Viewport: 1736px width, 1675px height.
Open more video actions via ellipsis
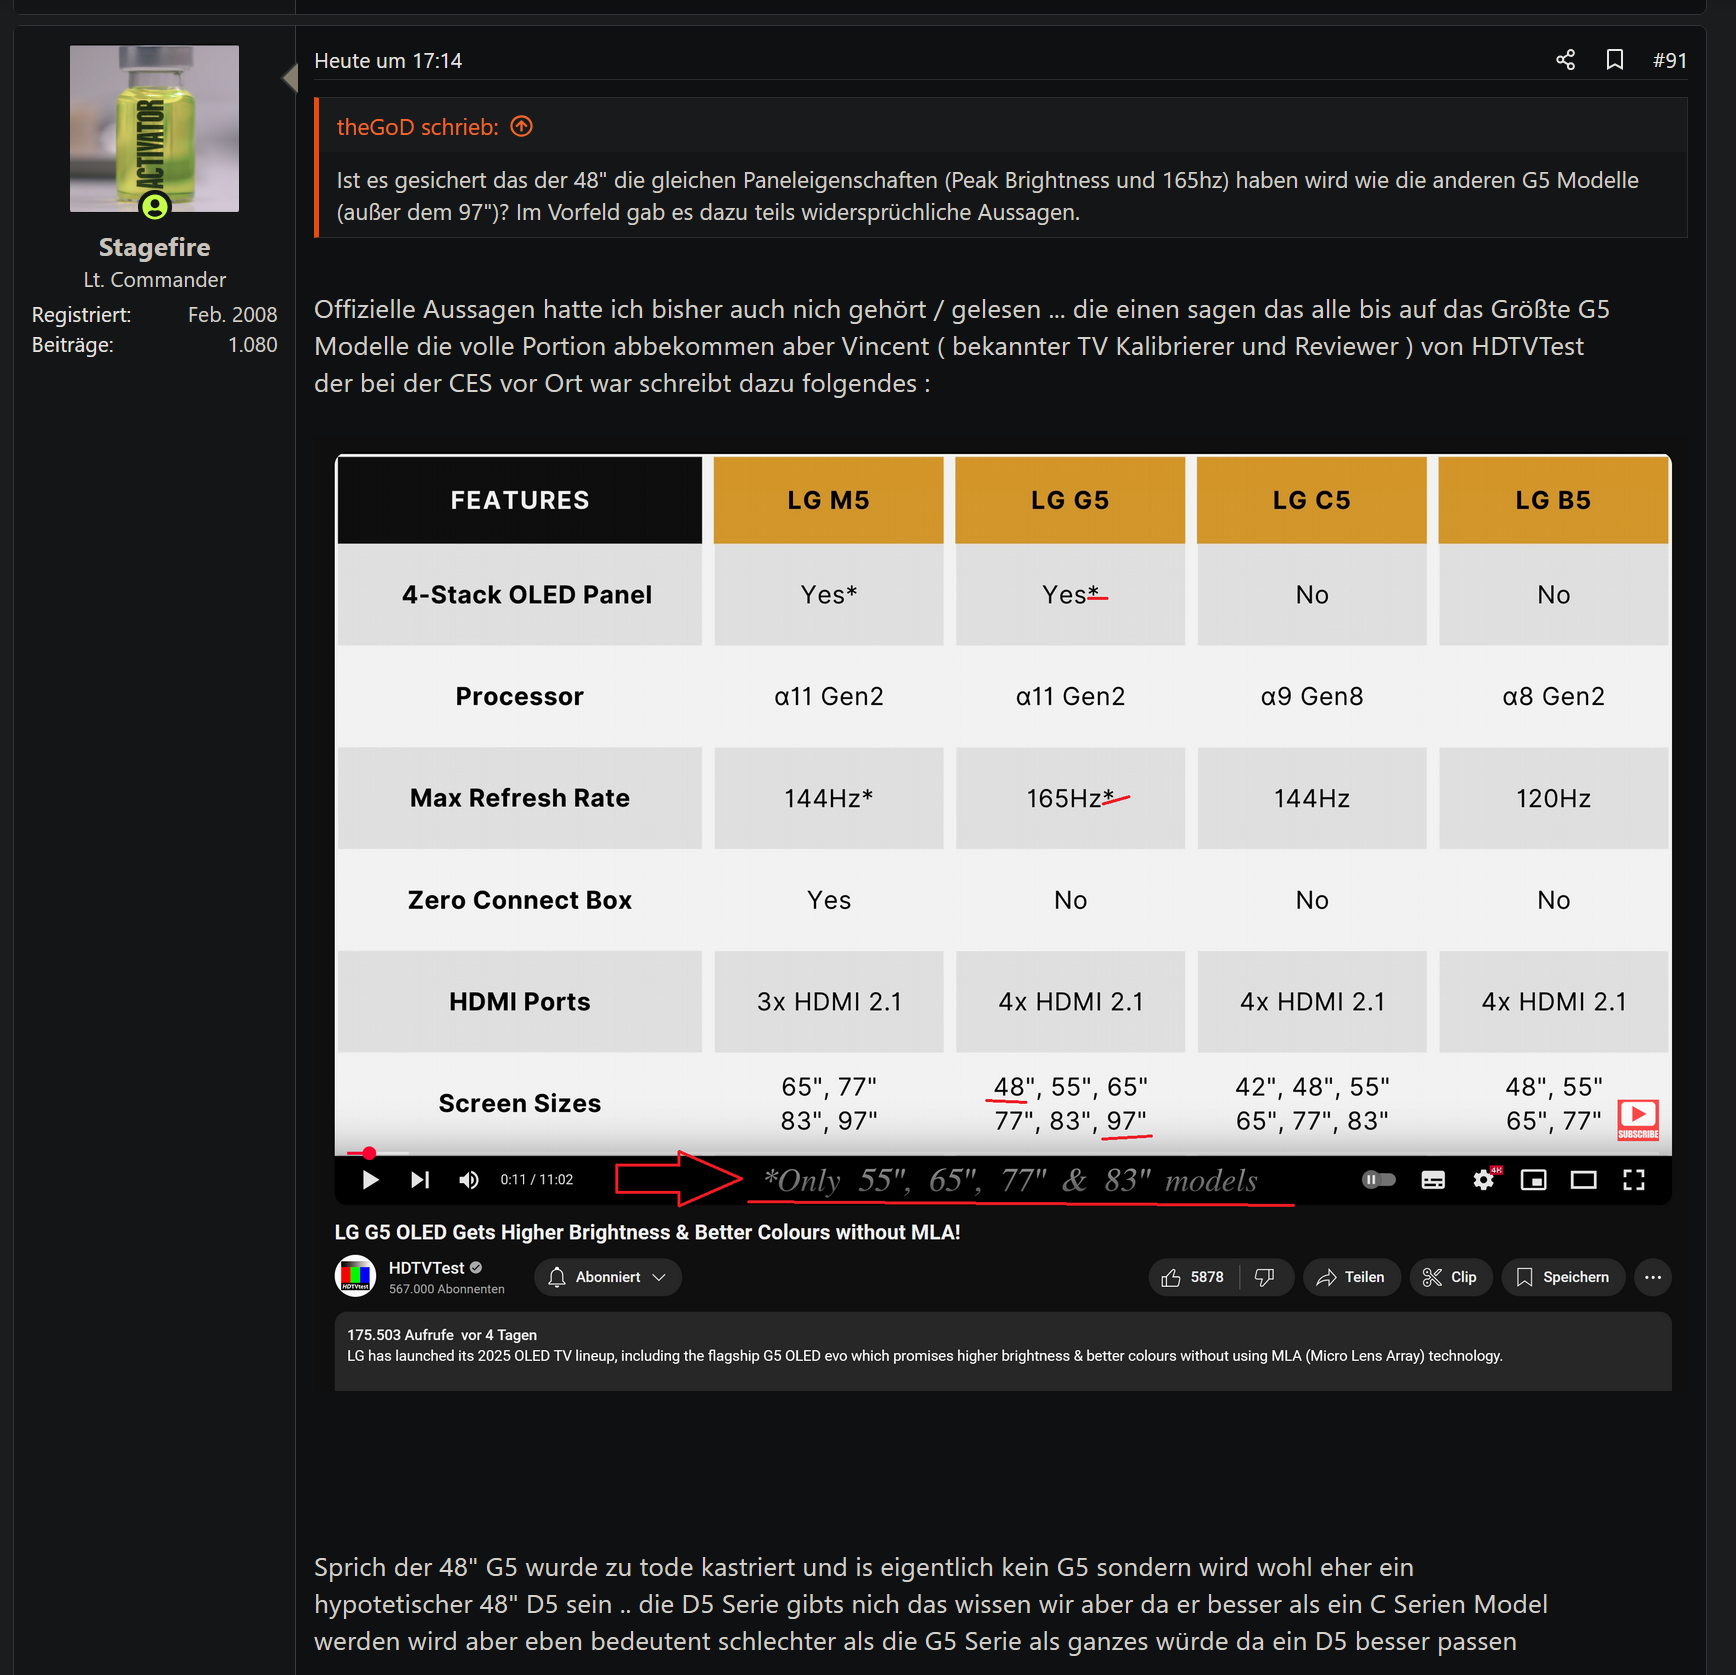point(1653,1277)
